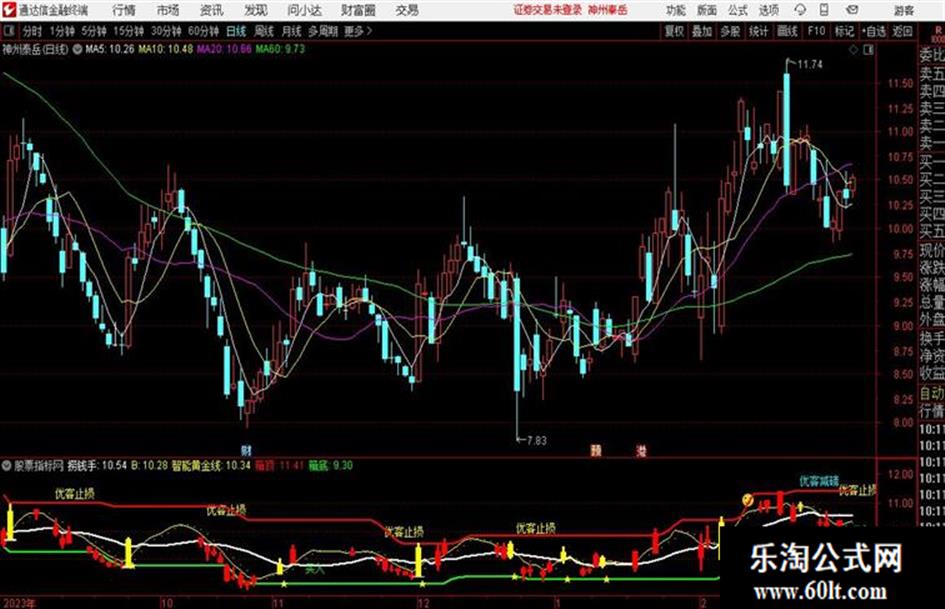The image size is (945, 609).
Task: Switch to the 60分钟 period tab
Action: pos(204,31)
